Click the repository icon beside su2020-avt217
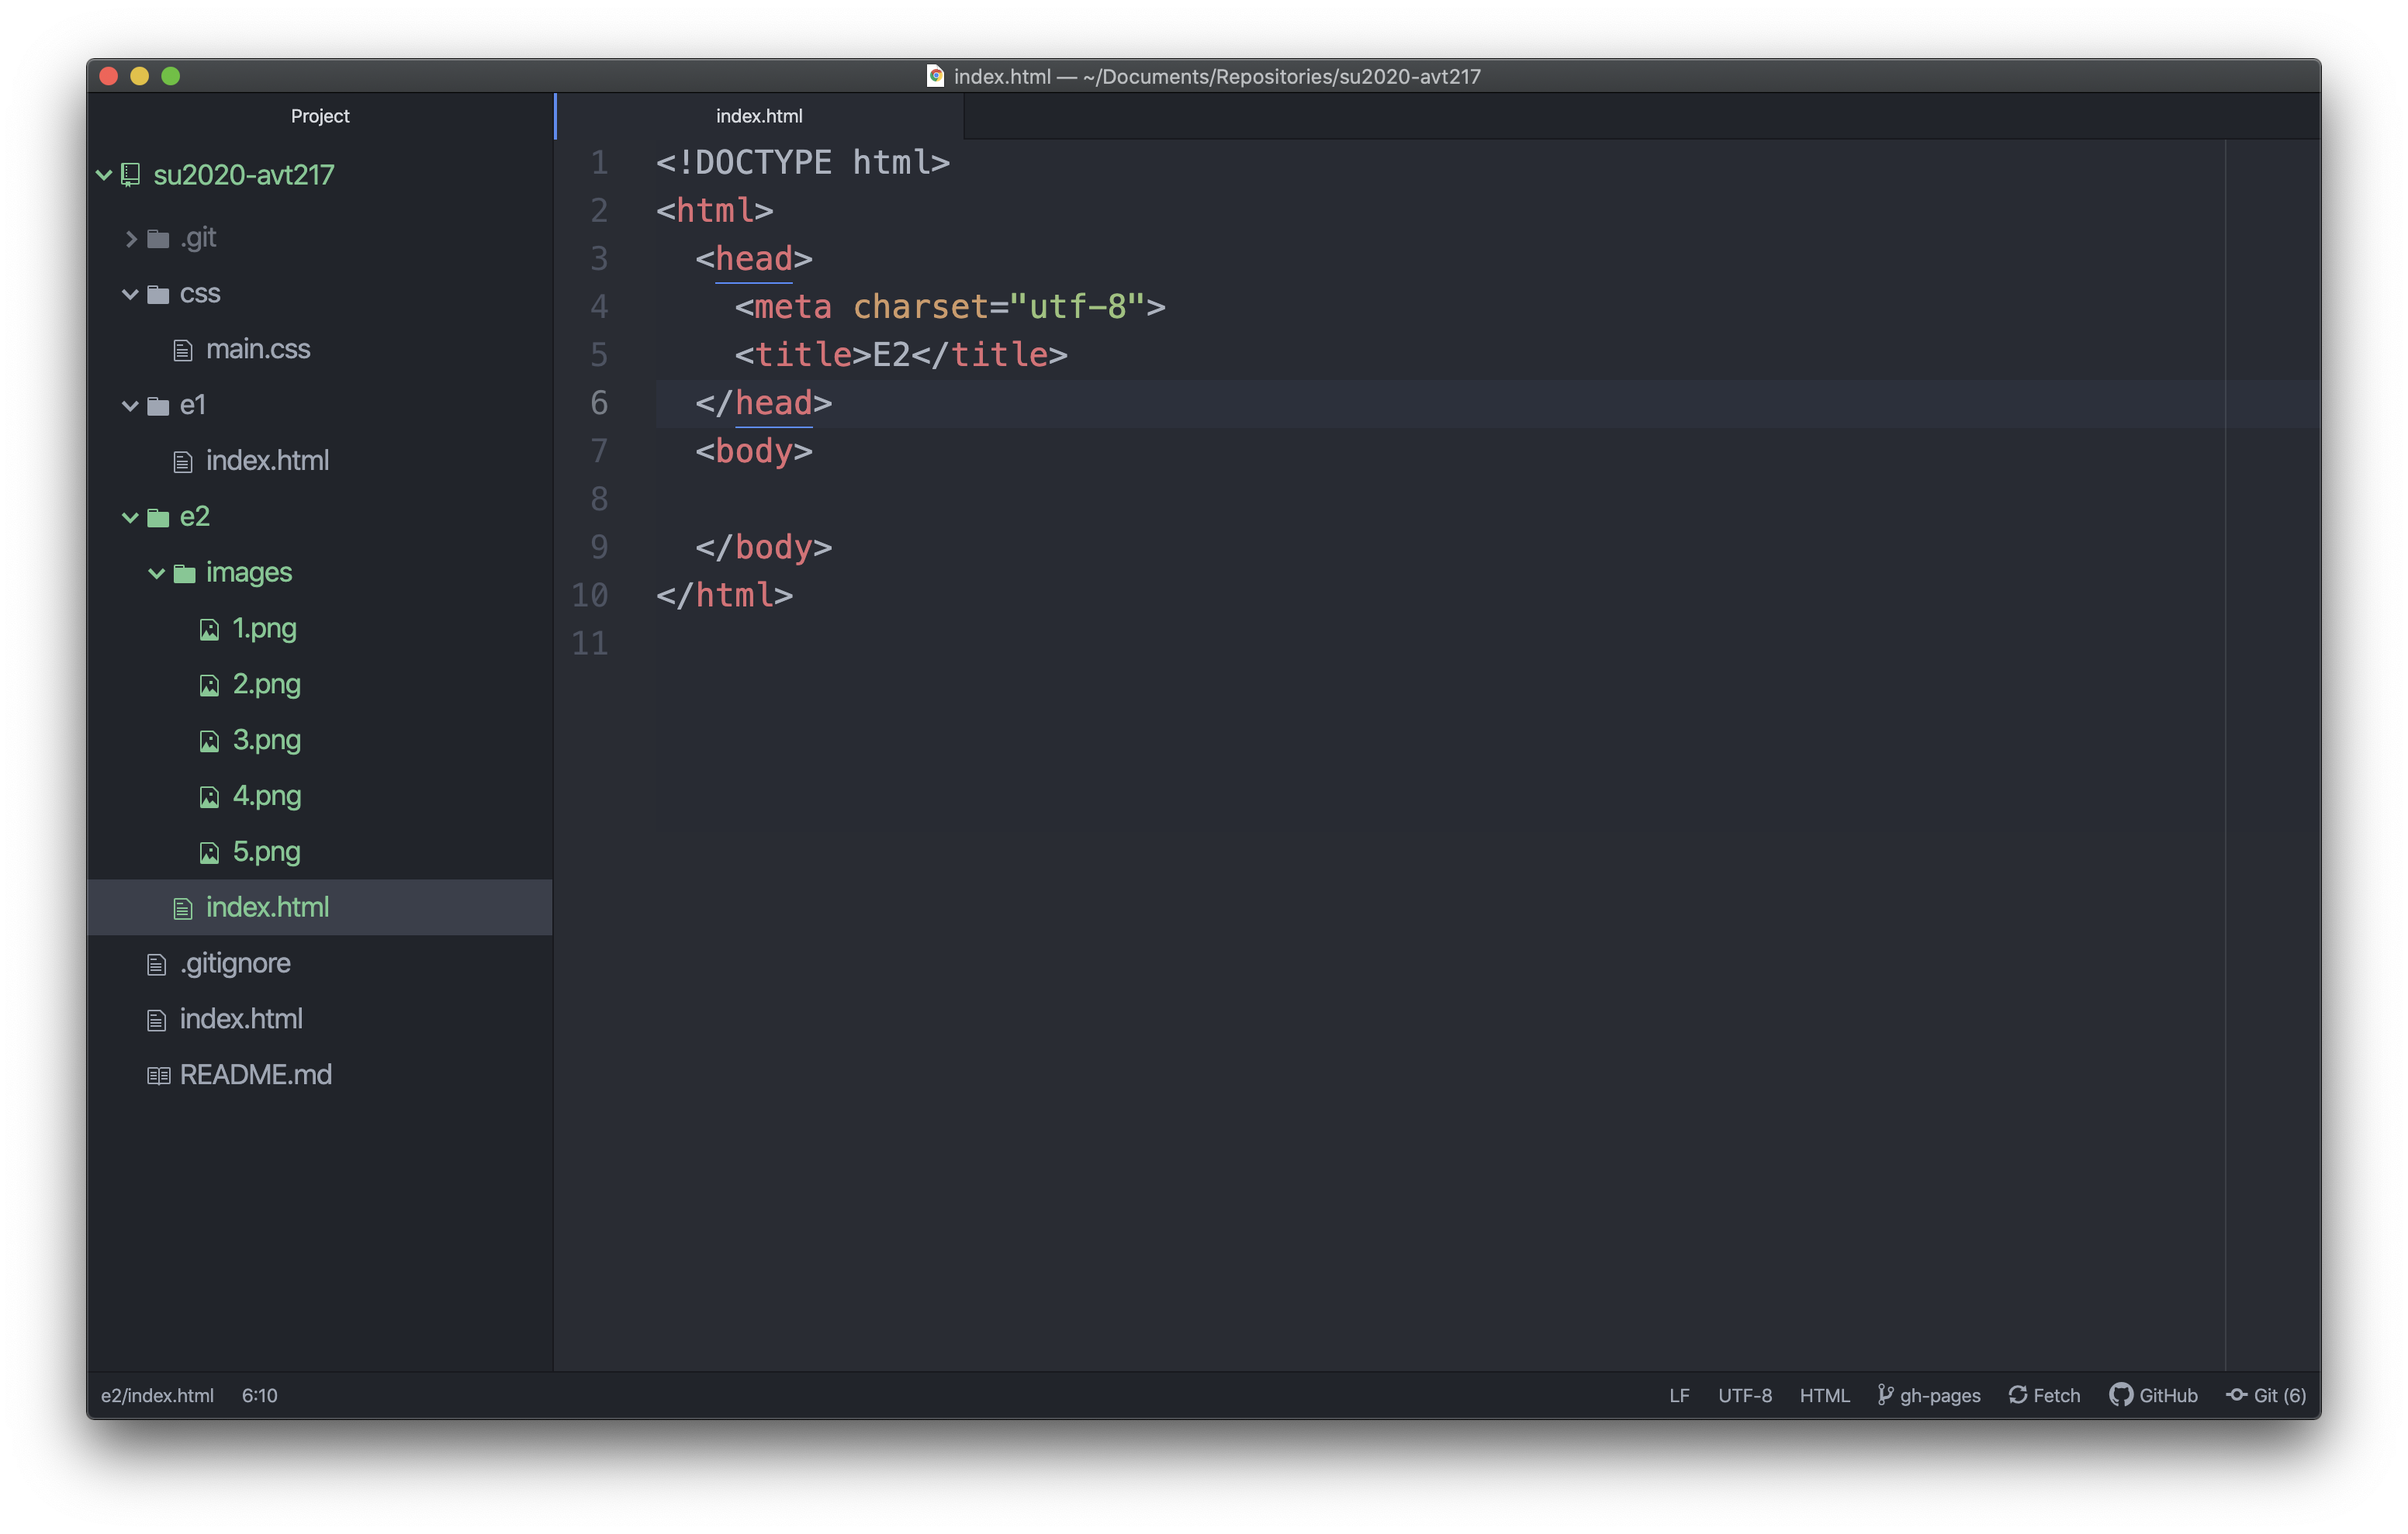 [131, 175]
